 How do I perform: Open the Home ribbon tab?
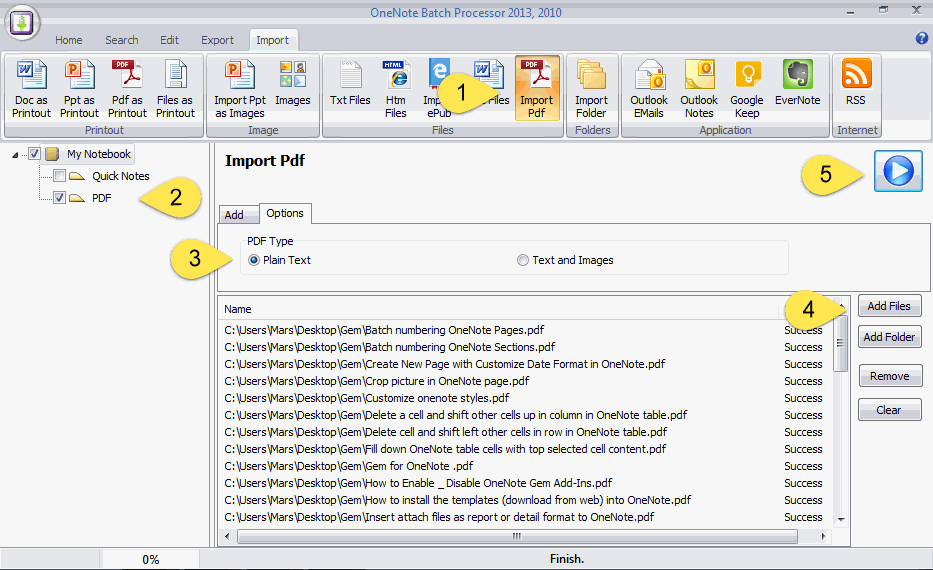[x=68, y=40]
